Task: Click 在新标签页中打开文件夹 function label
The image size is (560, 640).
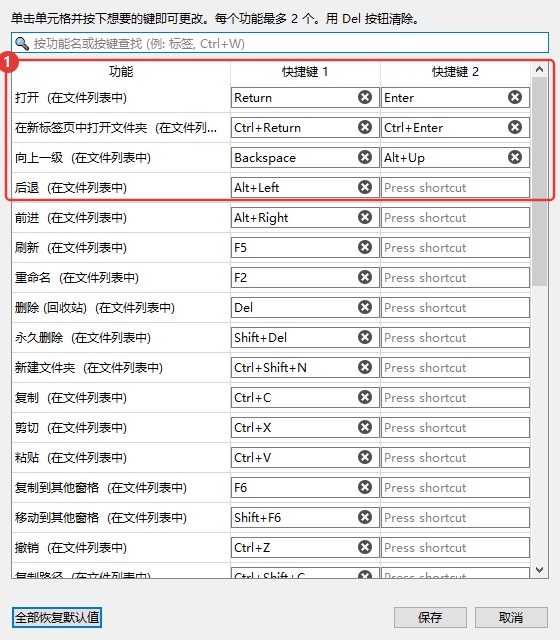Action: (116, 128)
